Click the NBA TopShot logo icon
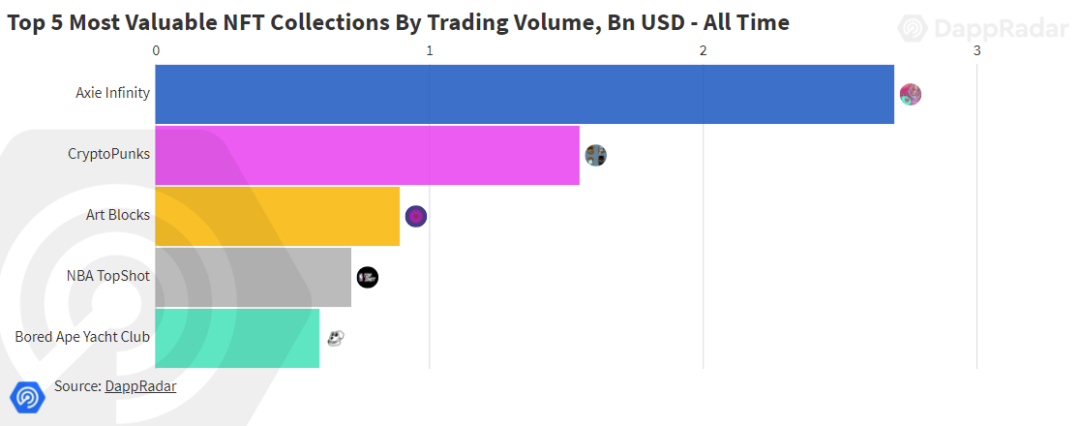 coord(367,277)
